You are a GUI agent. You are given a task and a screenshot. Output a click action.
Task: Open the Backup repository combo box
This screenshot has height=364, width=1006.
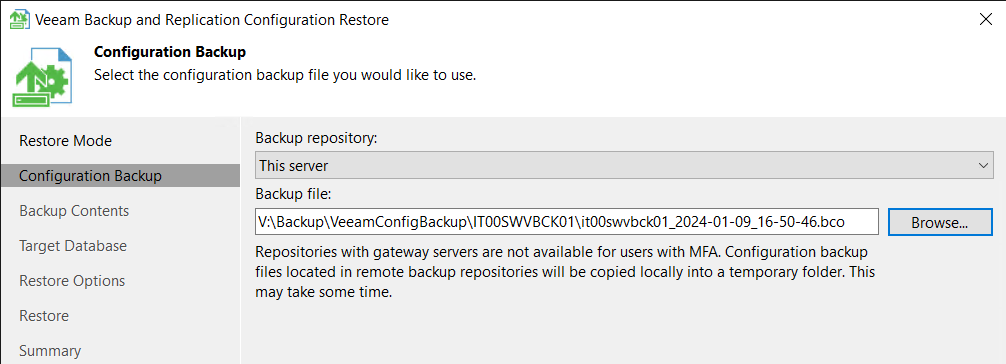624,166
